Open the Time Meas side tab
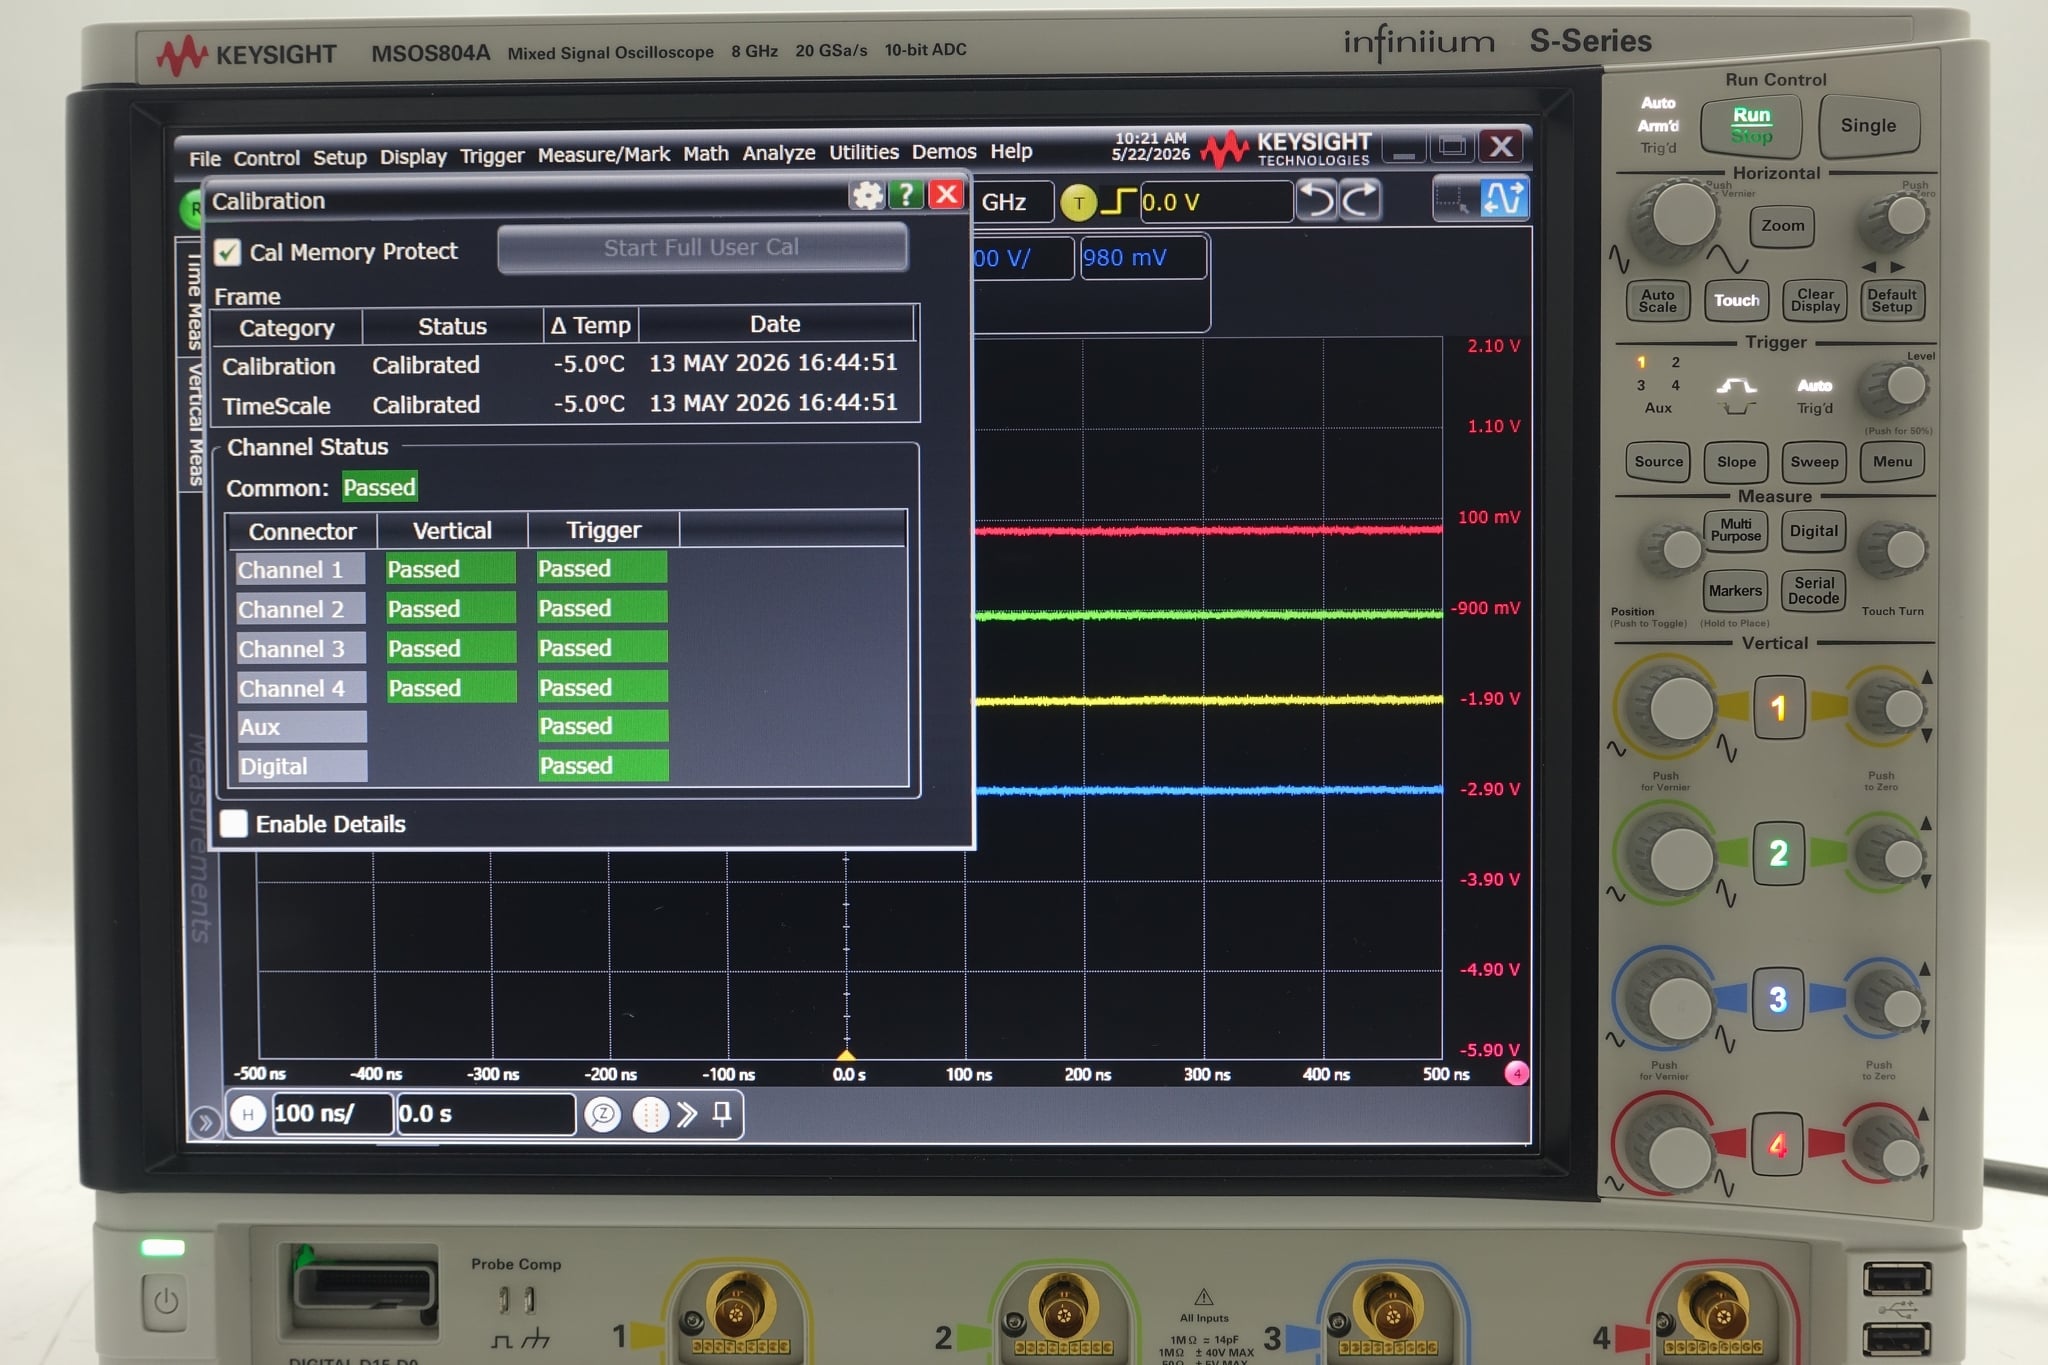This screenshot has height=1365, width=2048. 193,301
